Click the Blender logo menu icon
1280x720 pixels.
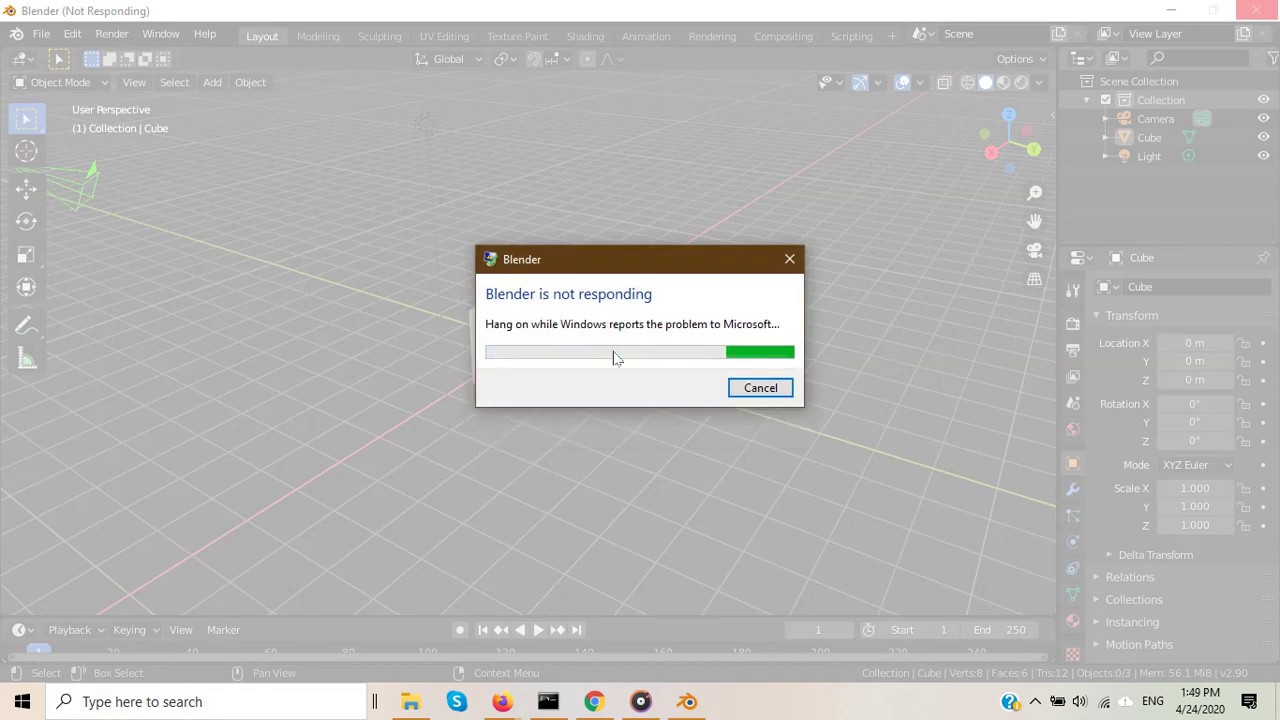coord(17,34)
